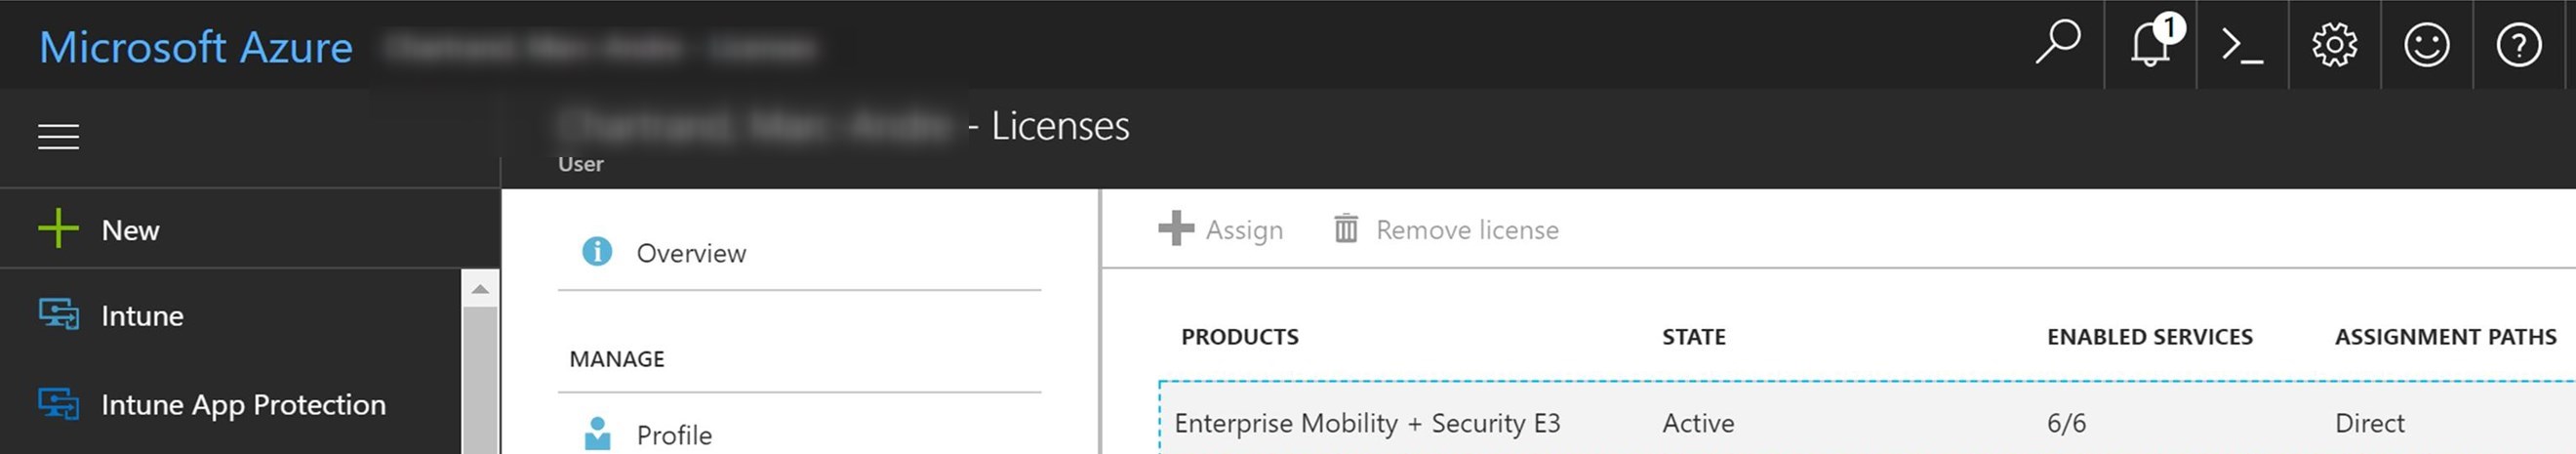This screenshot has width=2576, height=454.
Task: Launch Cloud Shell from the top bar
Action: click(x=2242, y=45)
